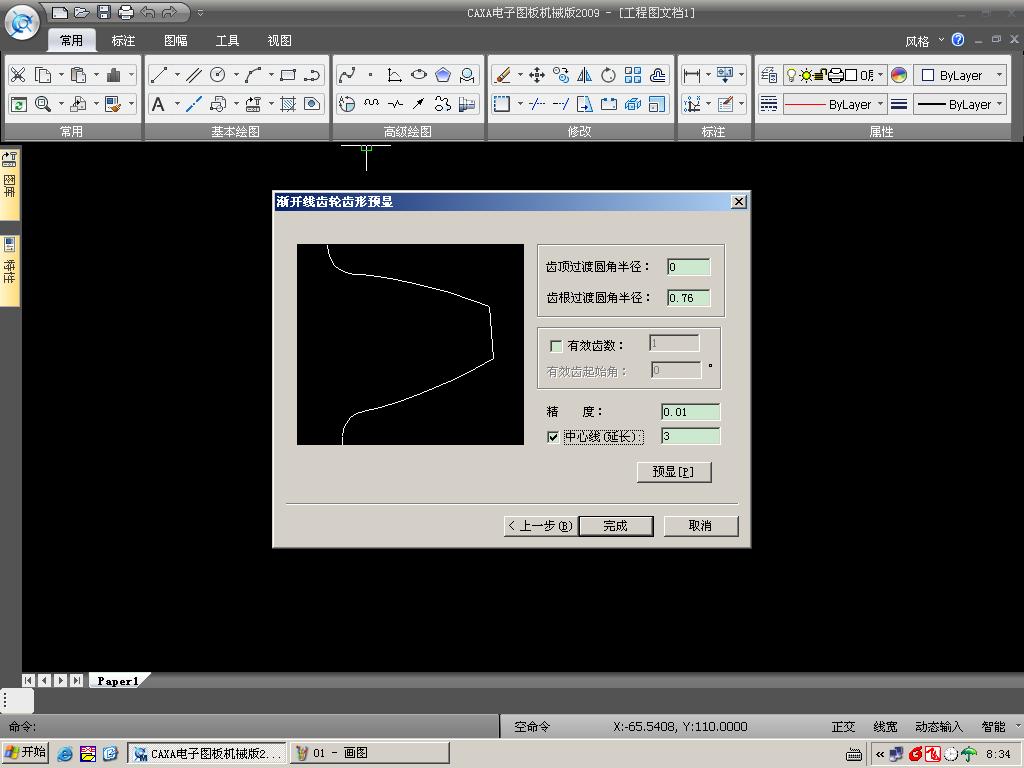1024x768 pixels.
Task: Click the color wheel swatch icon
Action: pyautogui.click(x=899, y=75)
